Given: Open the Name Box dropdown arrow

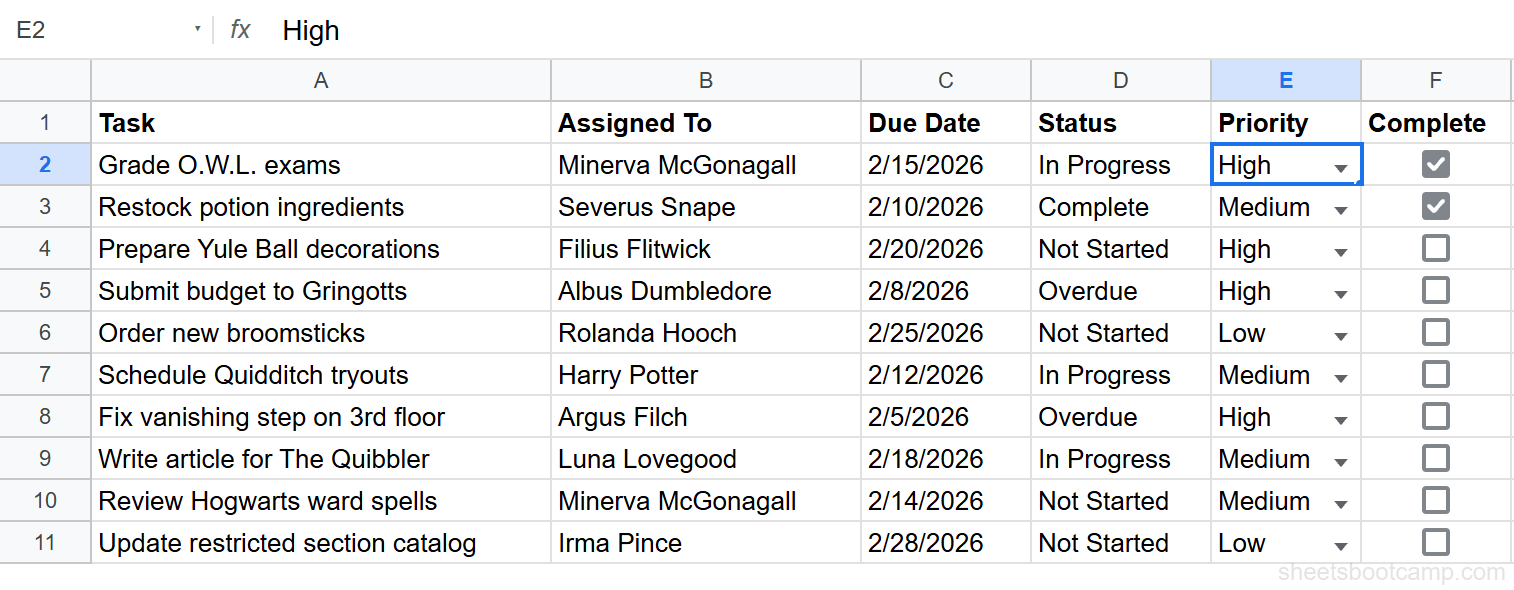Looking at the screenshot, I should (198, 30).
